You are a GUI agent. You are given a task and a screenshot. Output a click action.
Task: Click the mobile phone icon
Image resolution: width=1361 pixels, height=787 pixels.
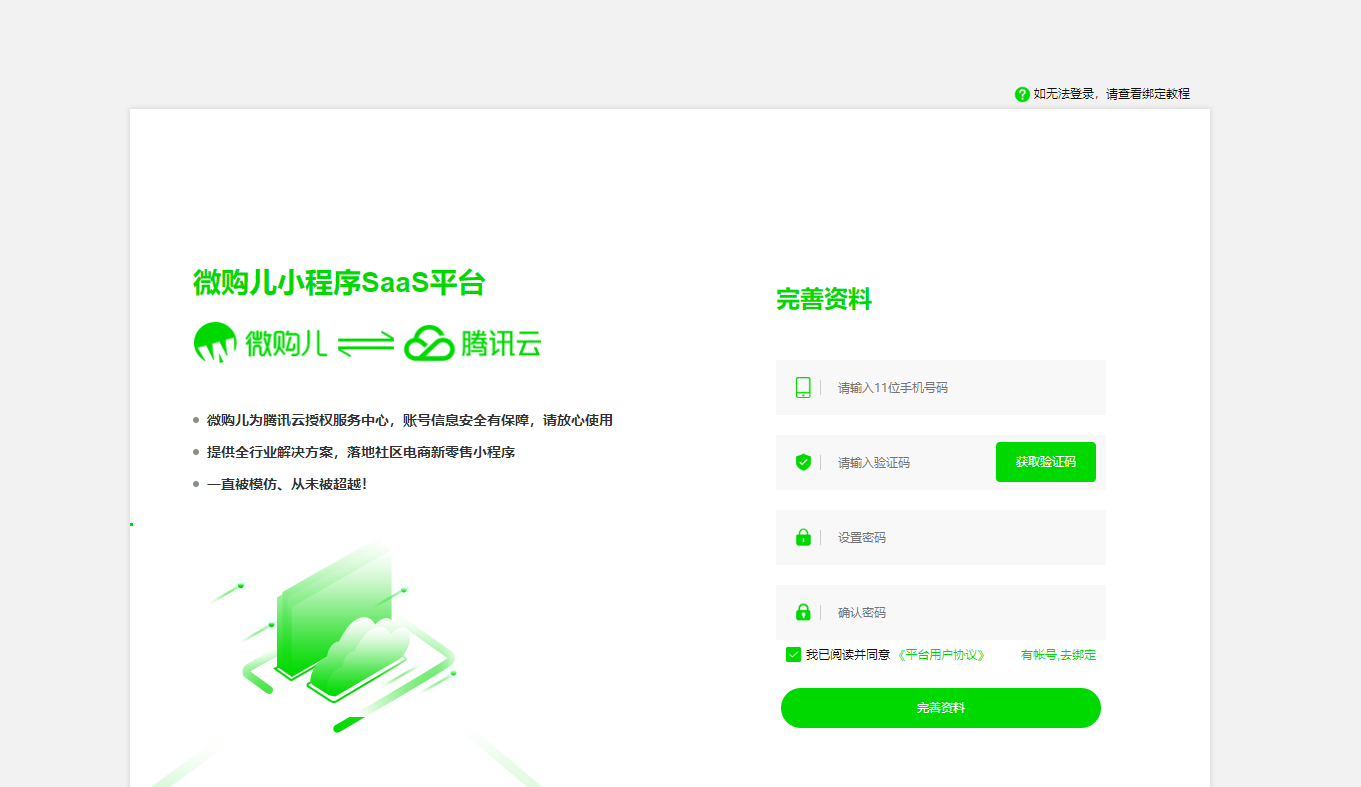[803, 388]
